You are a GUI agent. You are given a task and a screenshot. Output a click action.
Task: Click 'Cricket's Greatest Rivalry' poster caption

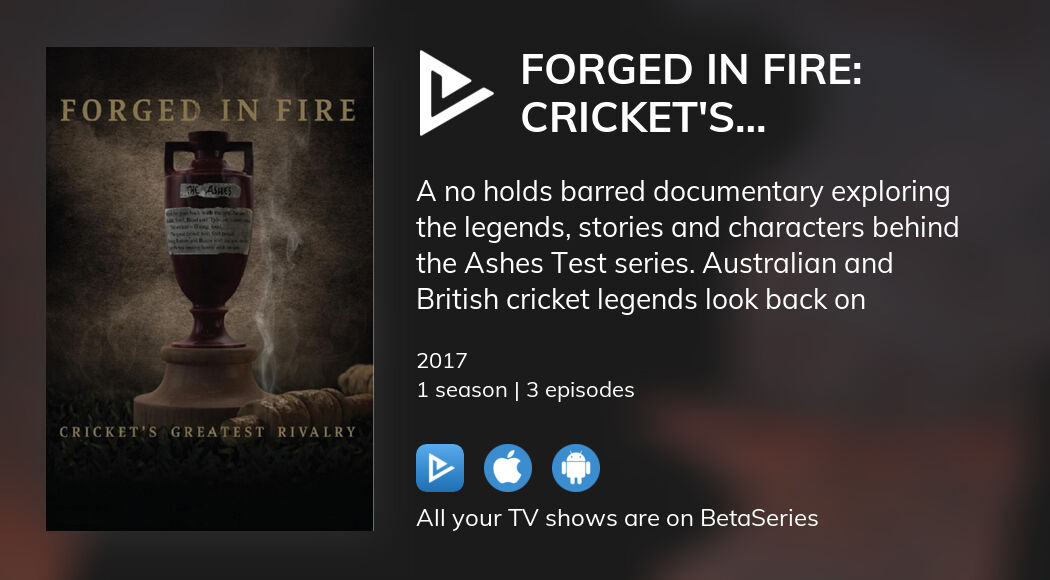click(208, 432)
